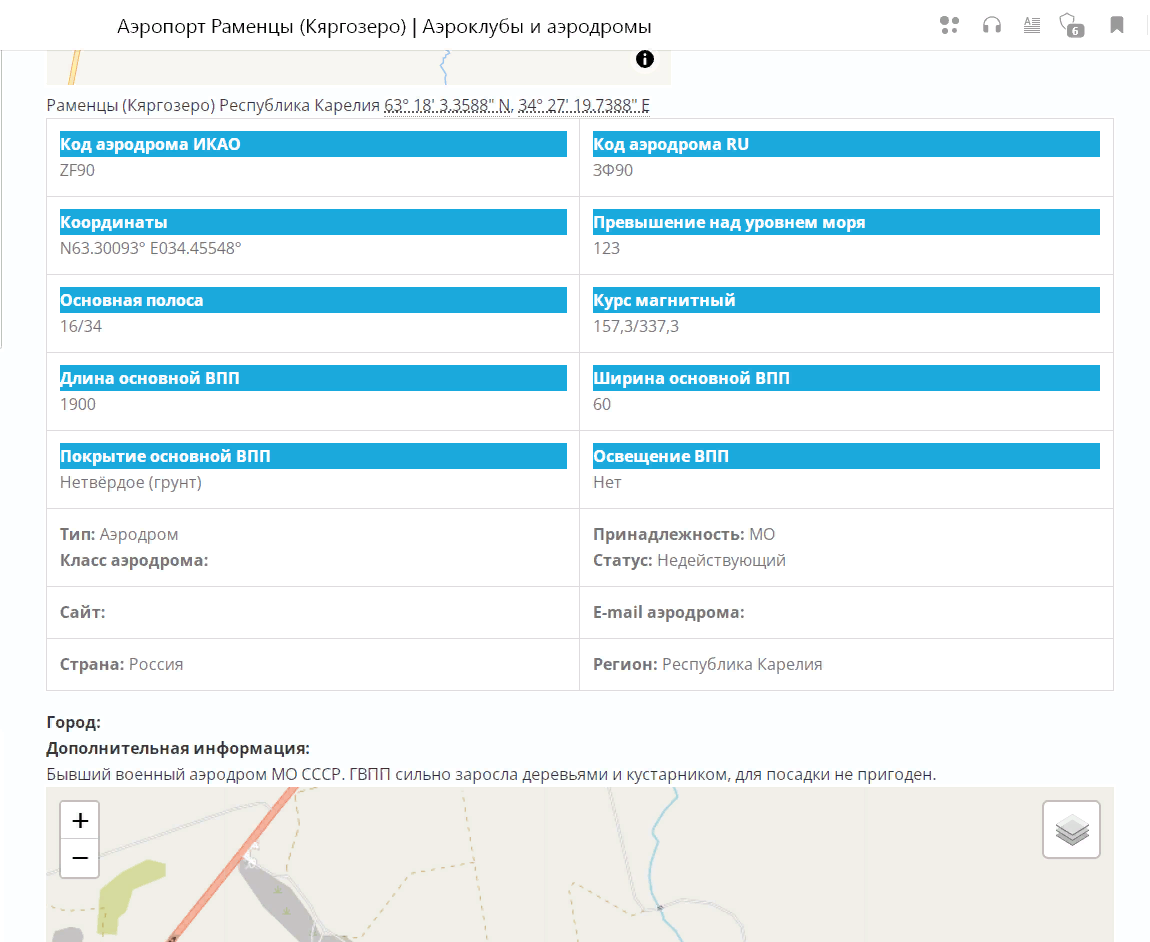Click the coordinates value N63.30093° E034.45548°

(x=151, y=248)
